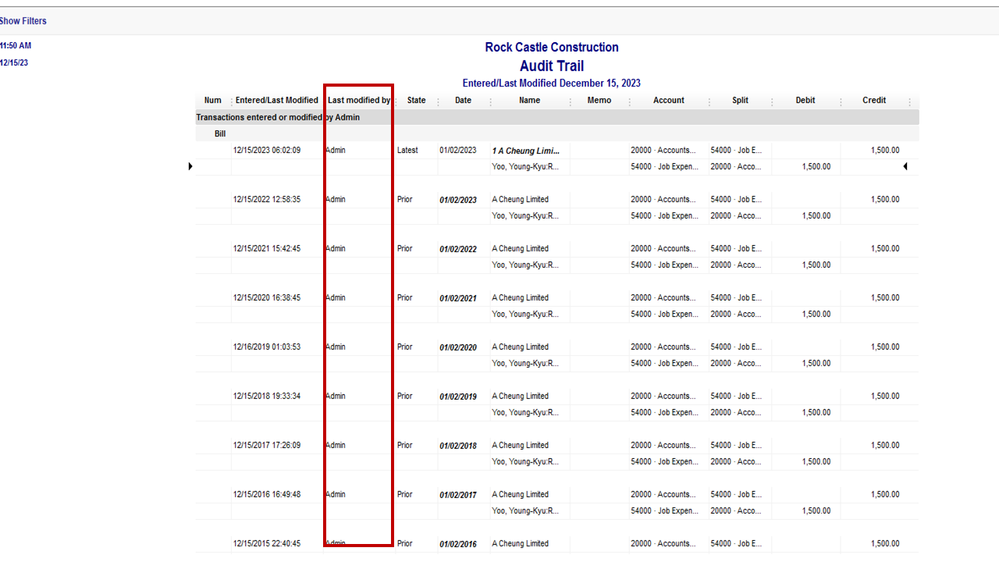Image resolution: width=999 pixels, height=562 pixels.
Task: Click Admin in the 12/15/2023 06:02:09 row
Action: 336,150
